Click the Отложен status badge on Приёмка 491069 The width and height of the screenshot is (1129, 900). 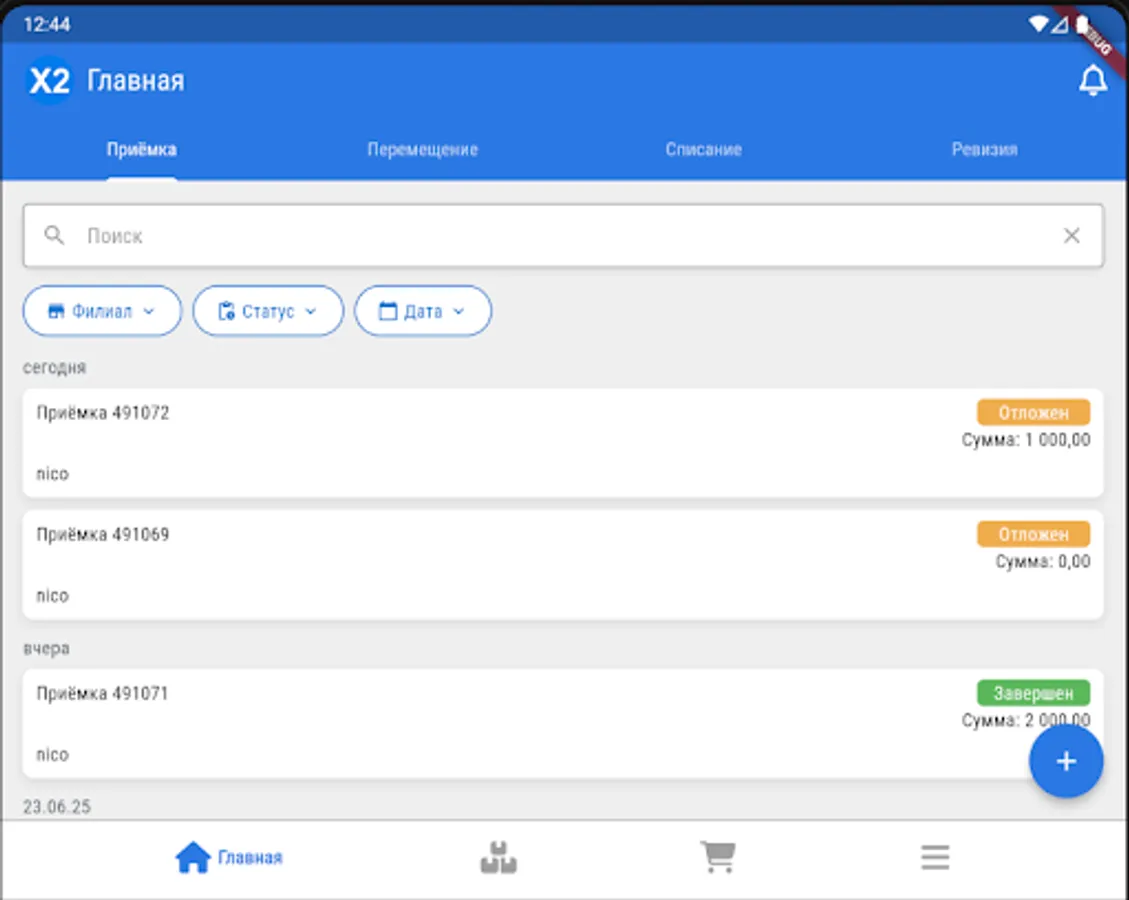coord(1033,534)
